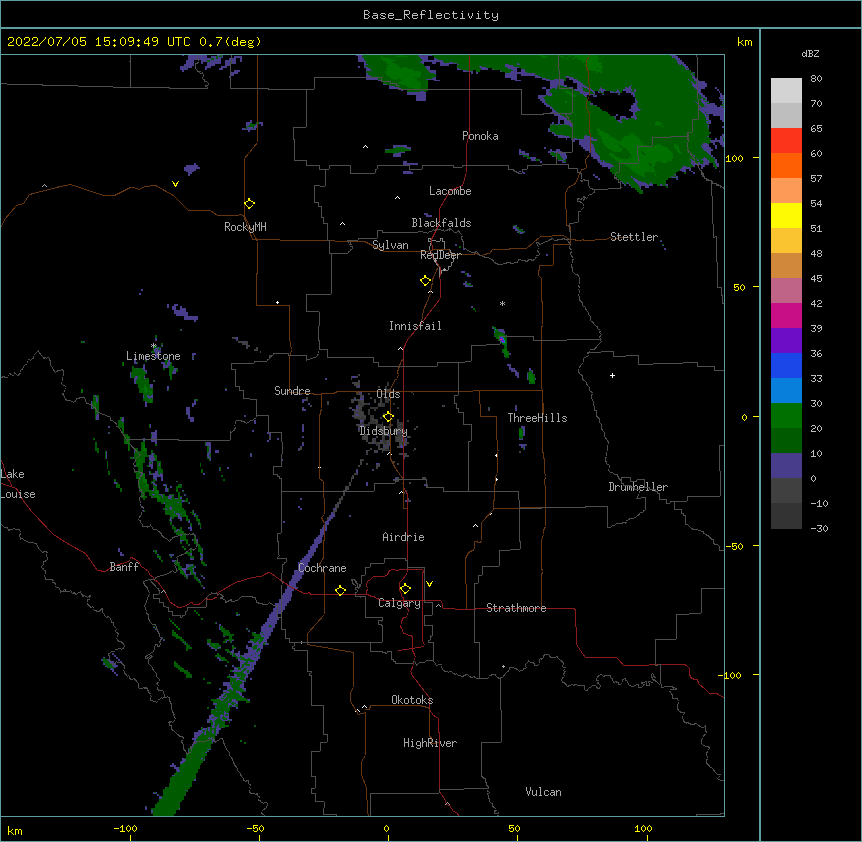Click the yellow V marker east of Calgary
This screenshot has width=862, height=842.
click(429, 584)
